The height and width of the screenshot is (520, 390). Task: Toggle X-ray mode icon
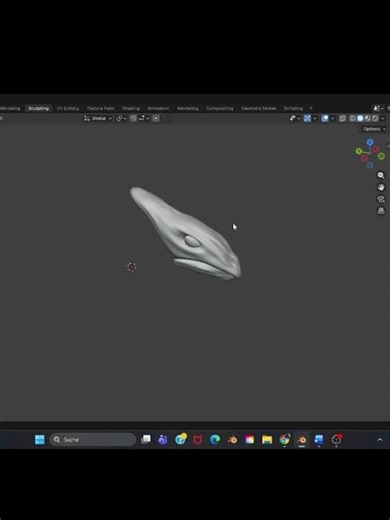(x=343, y=118)
